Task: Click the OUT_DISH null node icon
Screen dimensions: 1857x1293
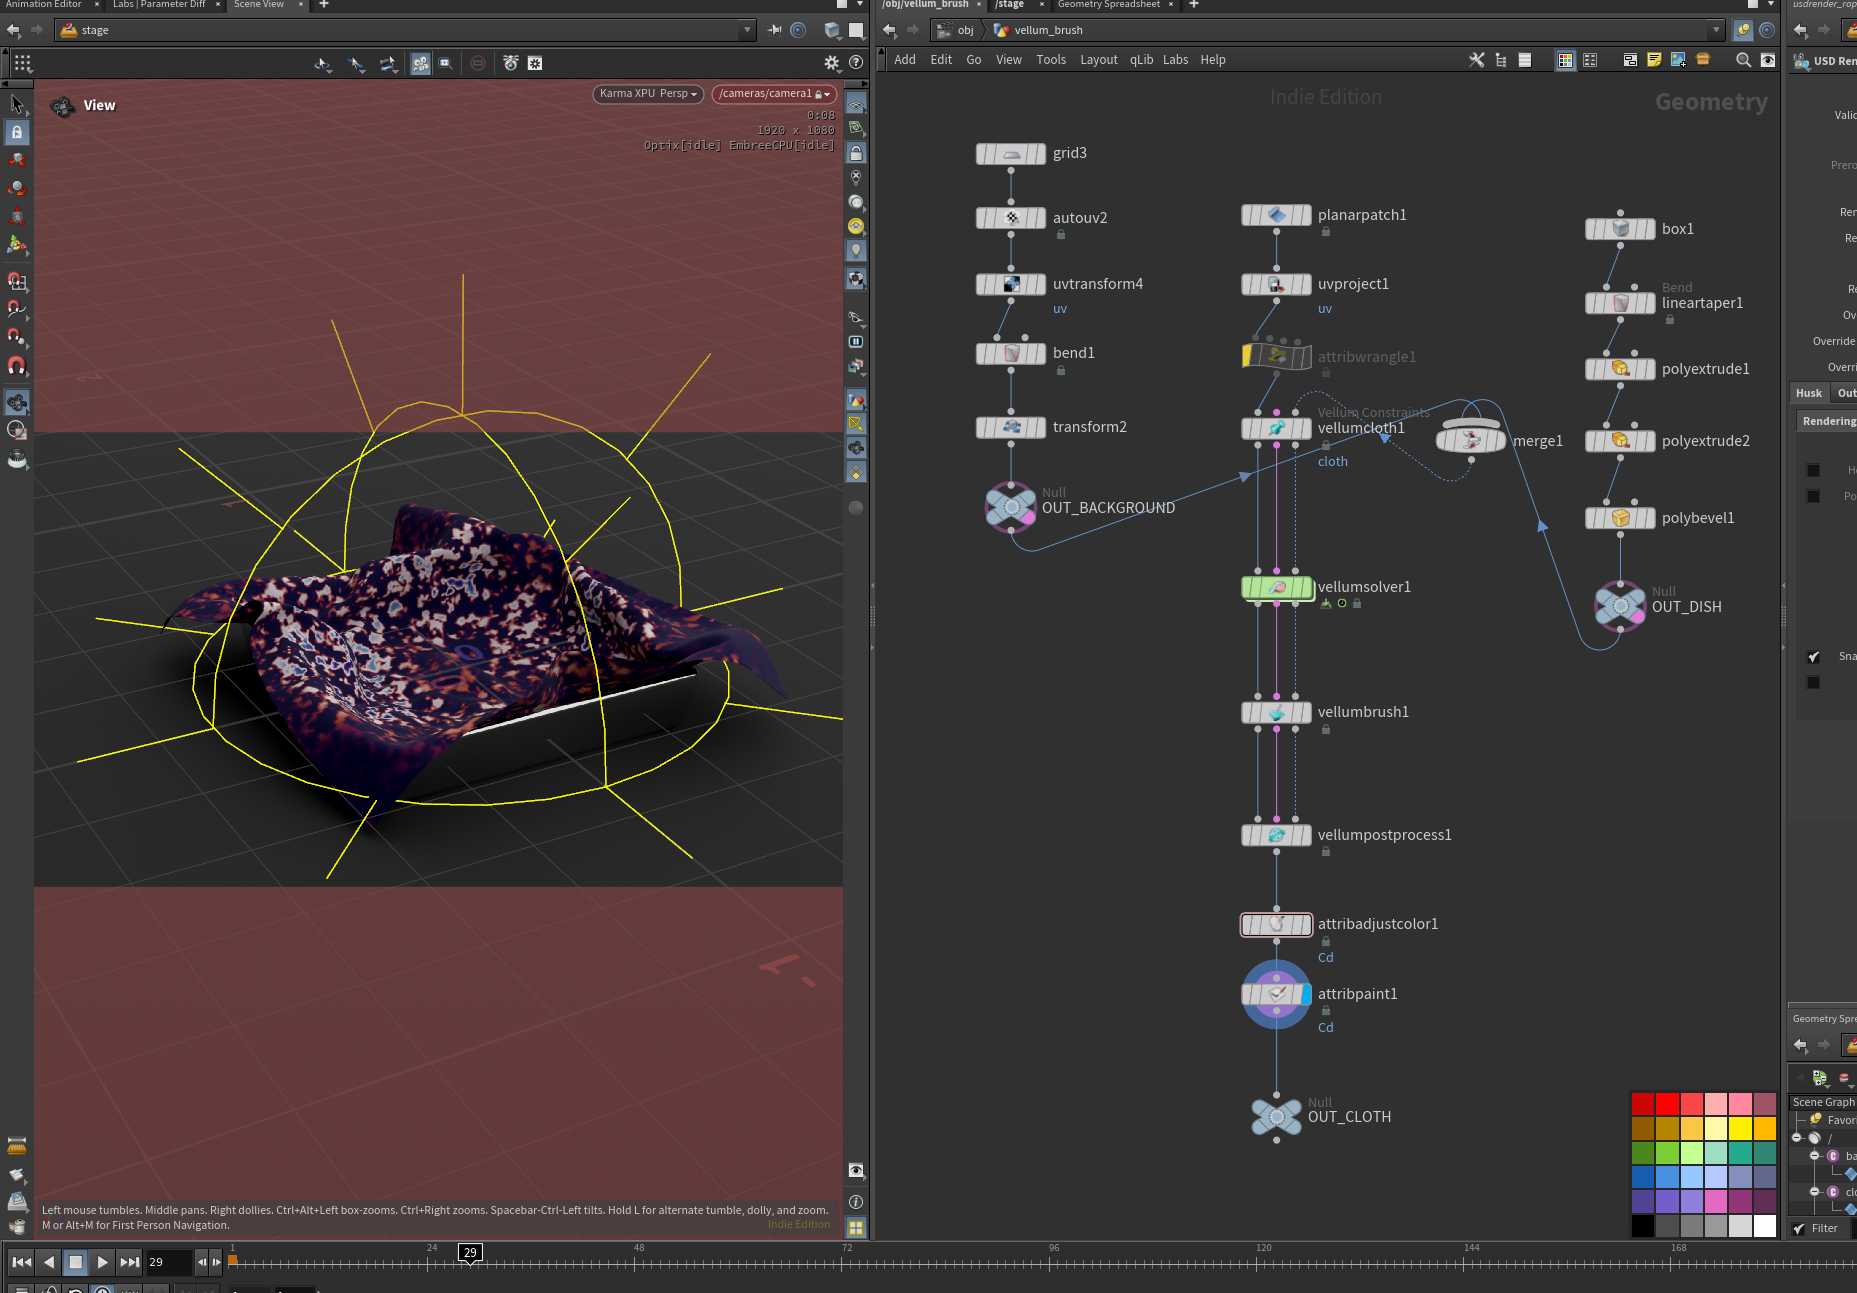Action: click(x=1620, y=606)
